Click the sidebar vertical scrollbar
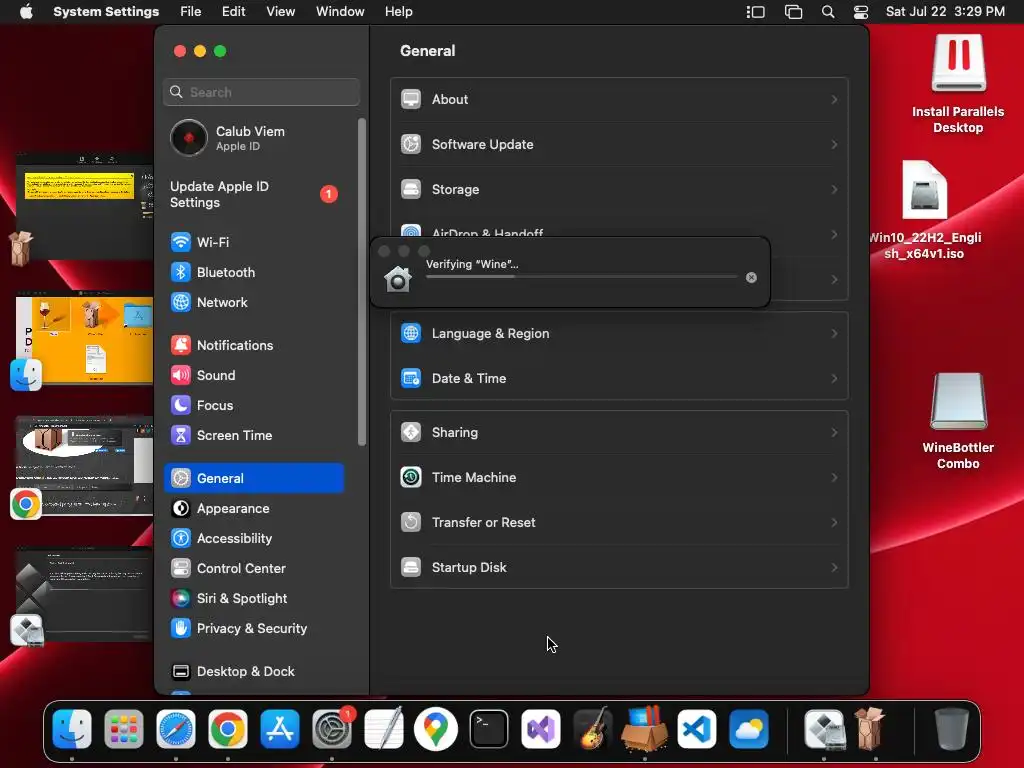Image resolution: width=1024 pixels, height=768 pixels. click(362, 282)
